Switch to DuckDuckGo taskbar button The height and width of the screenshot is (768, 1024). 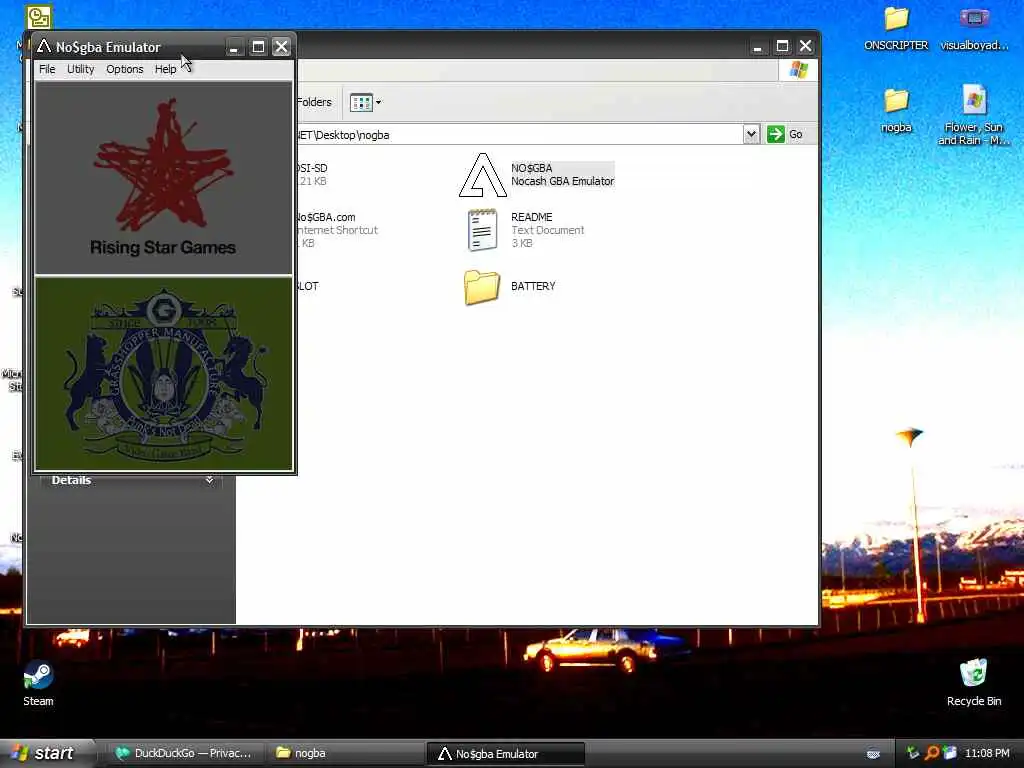point(185,754)
